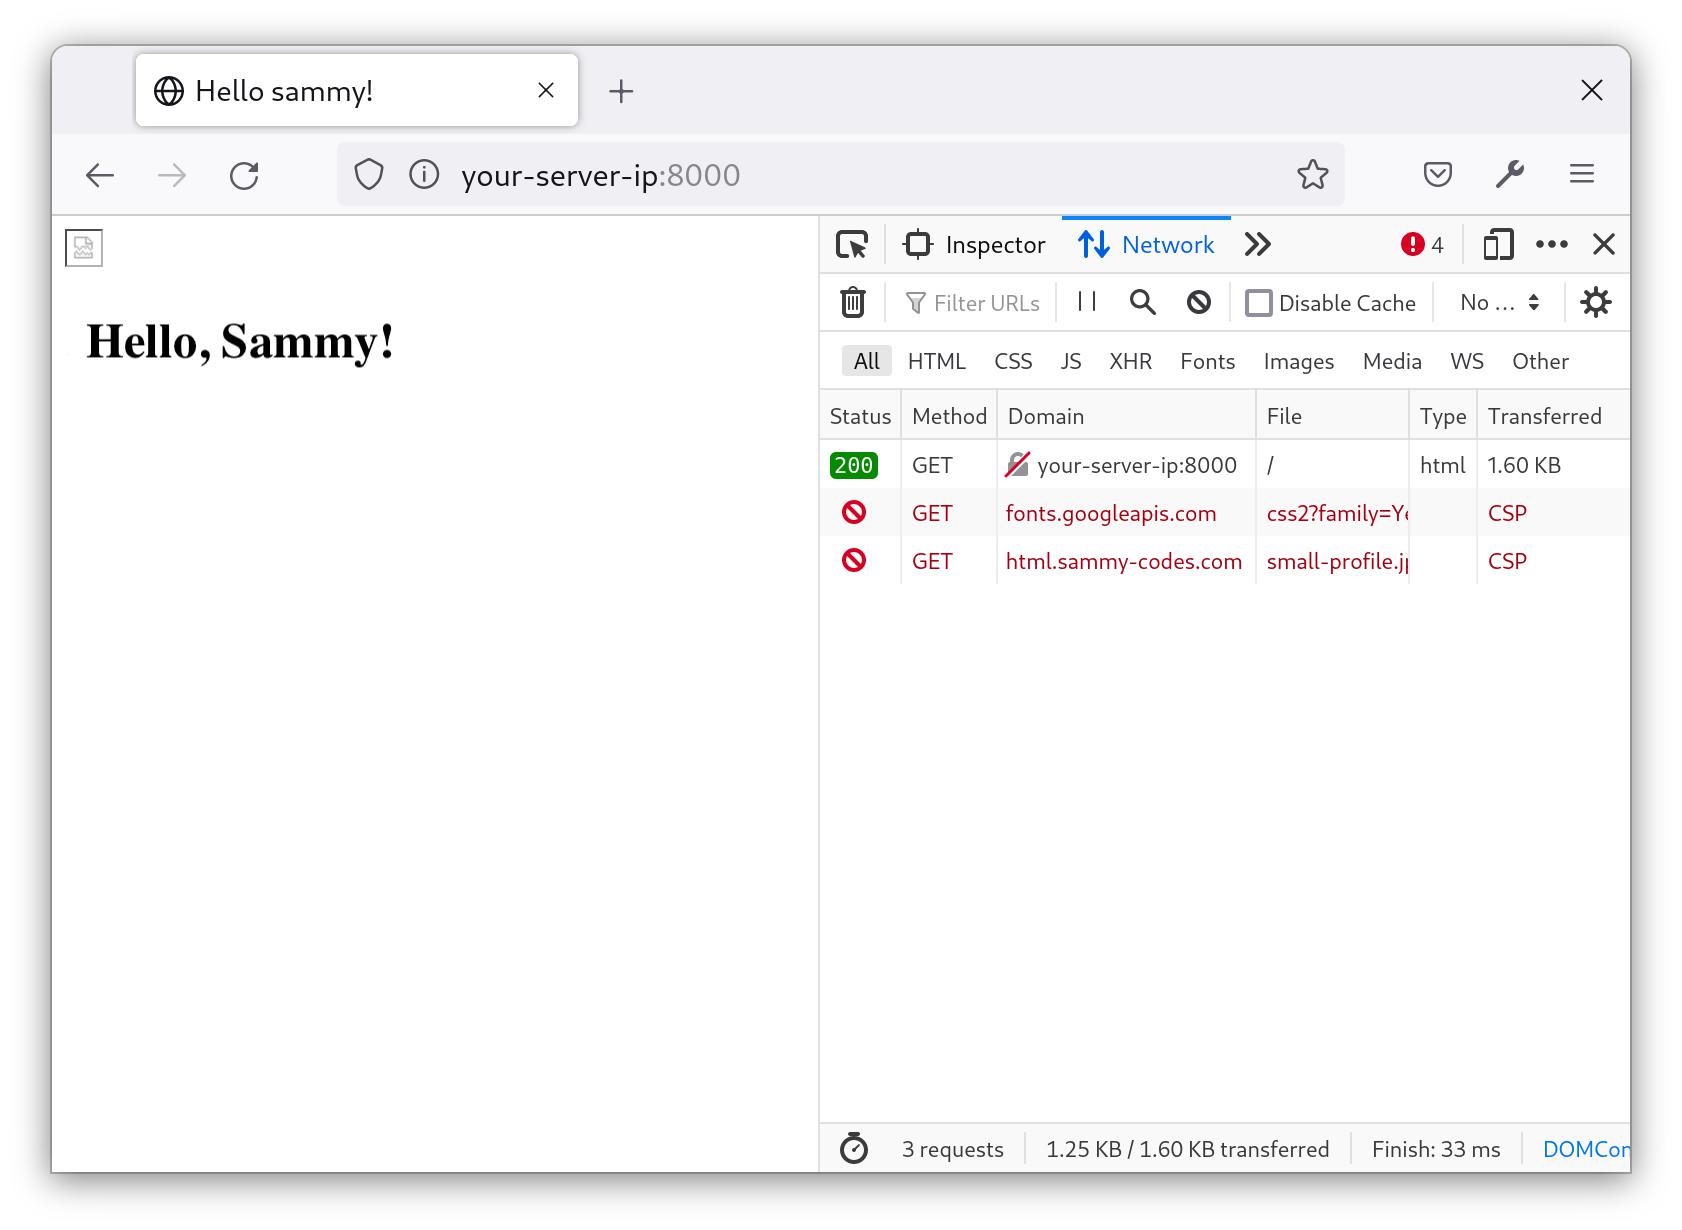Select the Fonts request filter
Image resolution: width=1682 pixels, height=1230 pixels.
(1207, 361)
